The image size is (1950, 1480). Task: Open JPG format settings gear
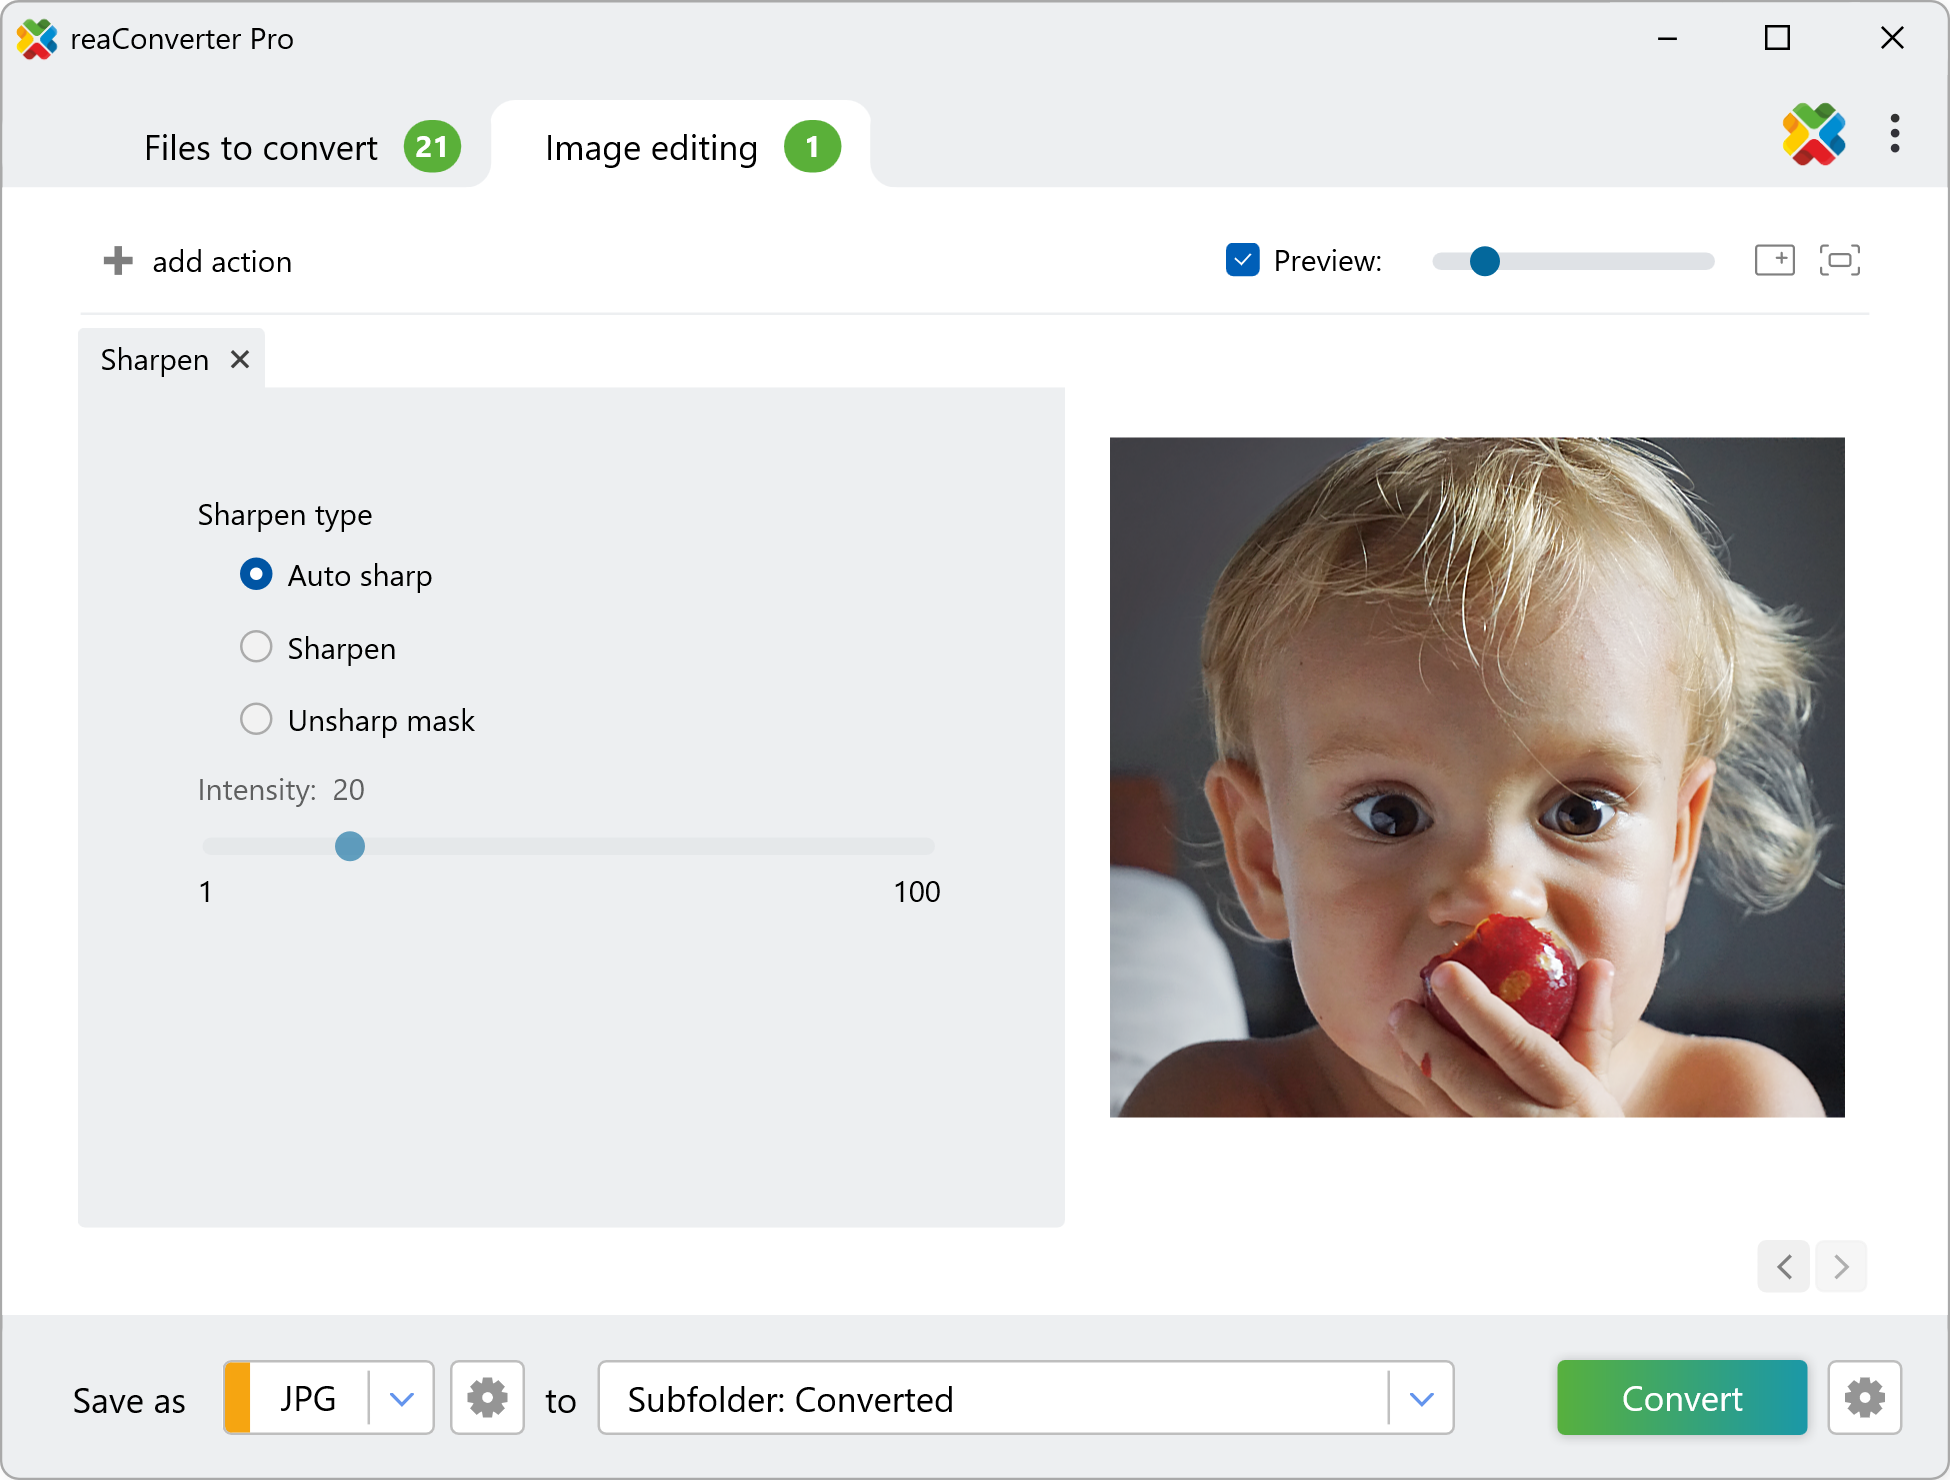tap(487, 1398)
